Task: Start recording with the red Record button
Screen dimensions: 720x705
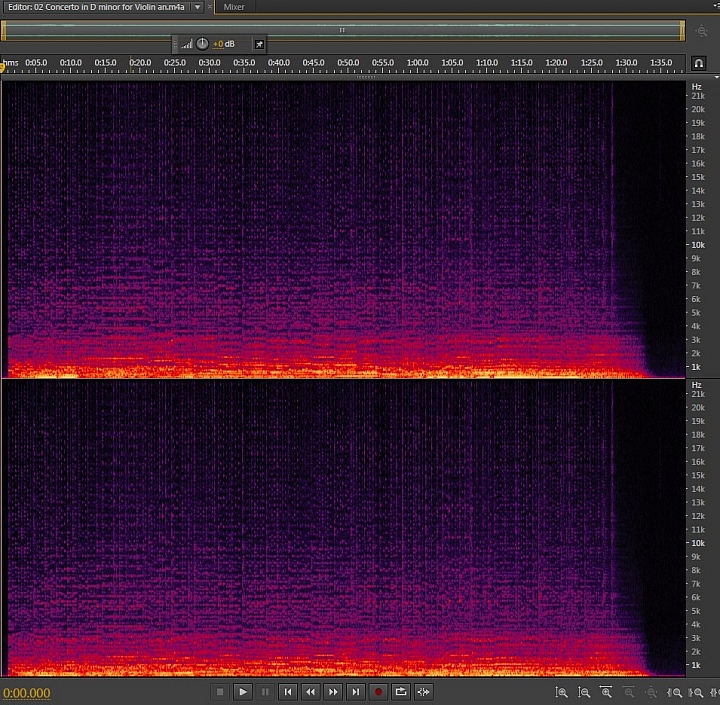Action: (378, 692)
